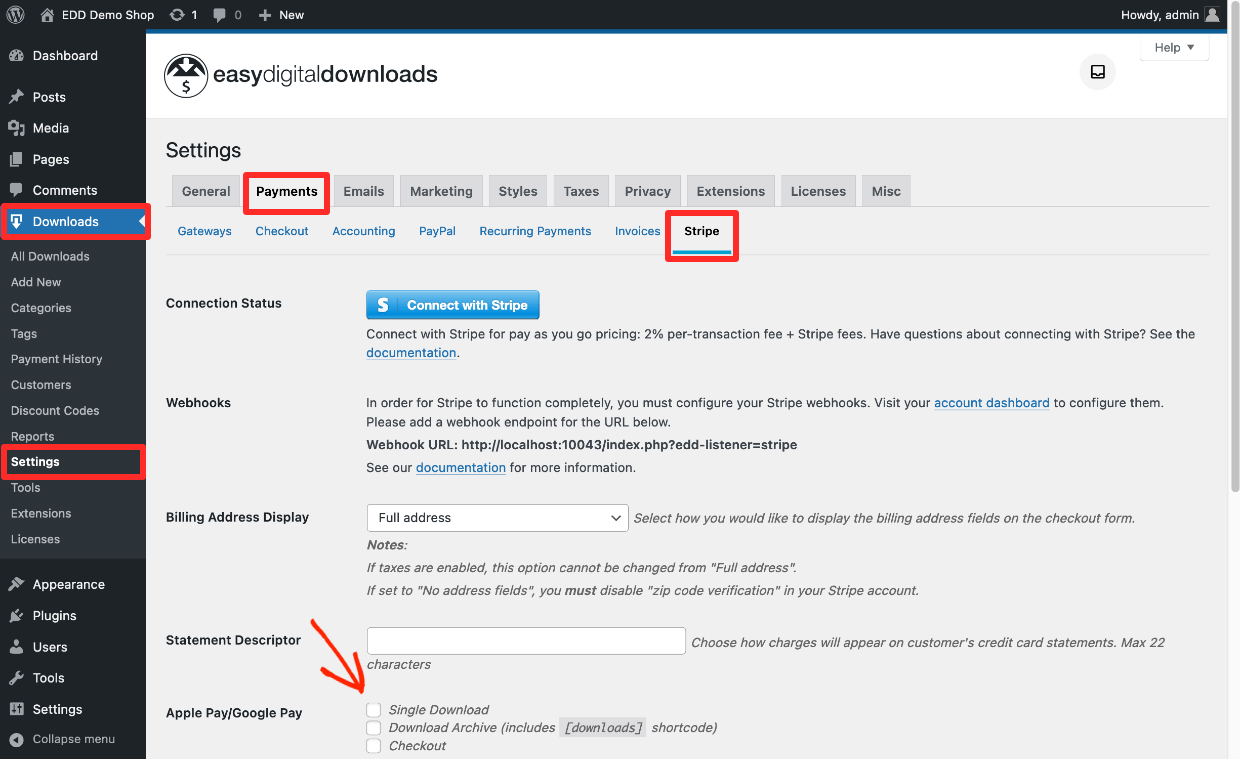Open Extensions under Downloads submenu

(x=41, y=514)
